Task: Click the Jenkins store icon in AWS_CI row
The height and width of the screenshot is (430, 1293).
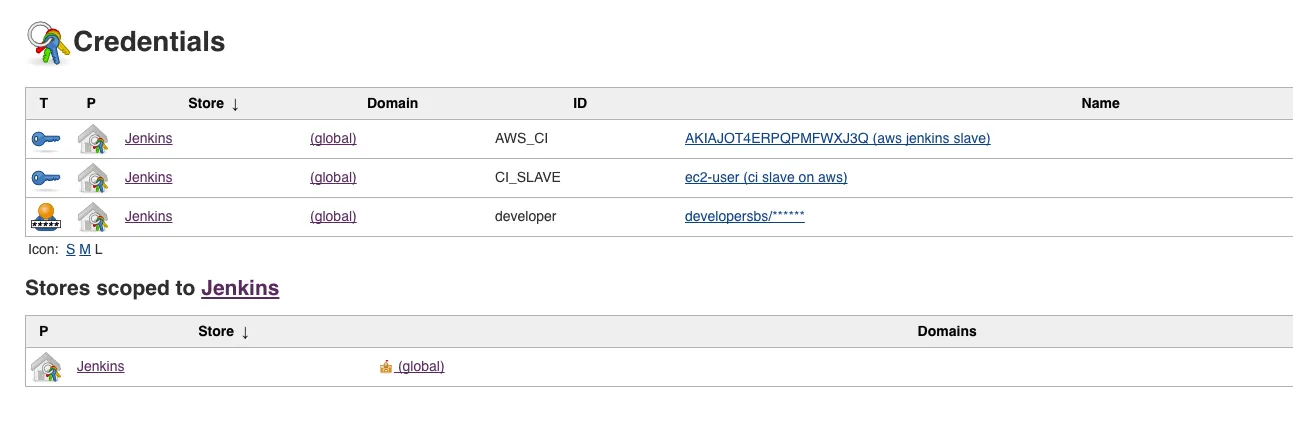Action: pos(92,139)
